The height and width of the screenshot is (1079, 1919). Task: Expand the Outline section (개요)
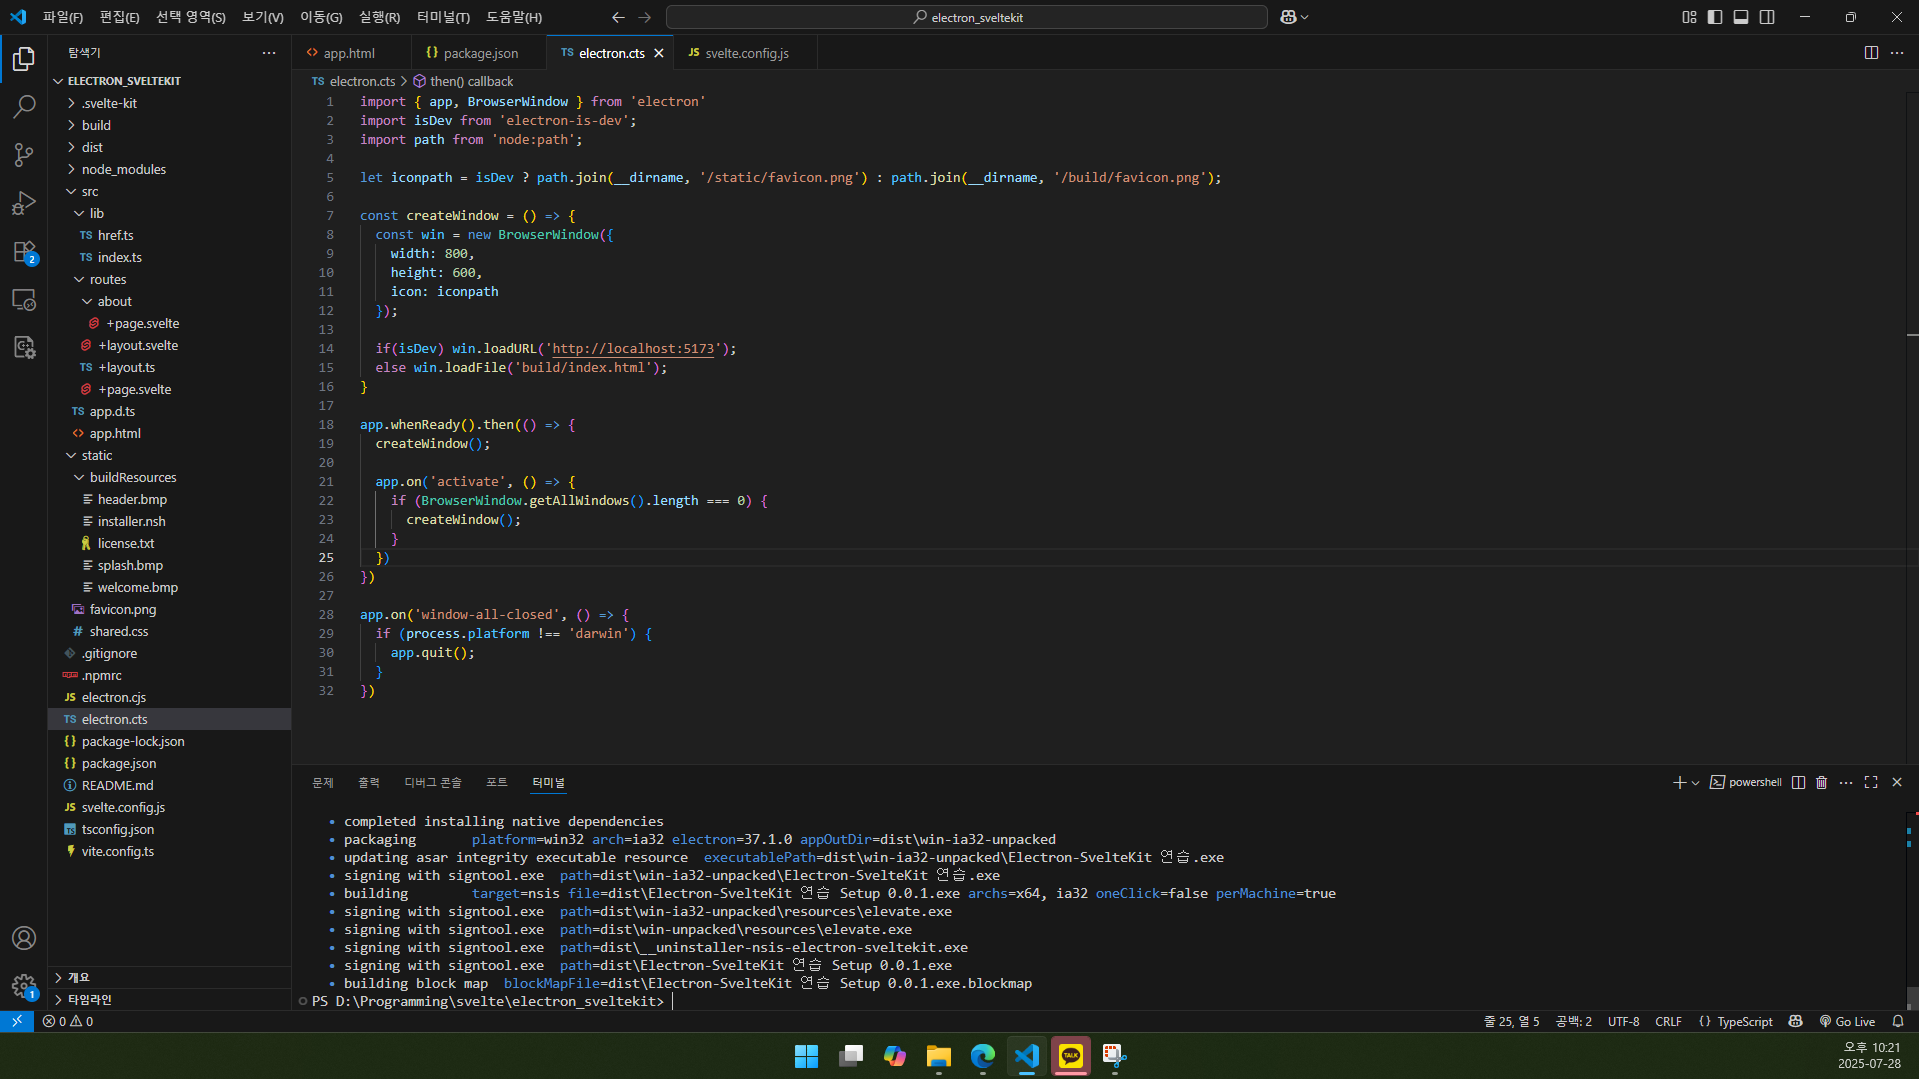pos(169,977)
